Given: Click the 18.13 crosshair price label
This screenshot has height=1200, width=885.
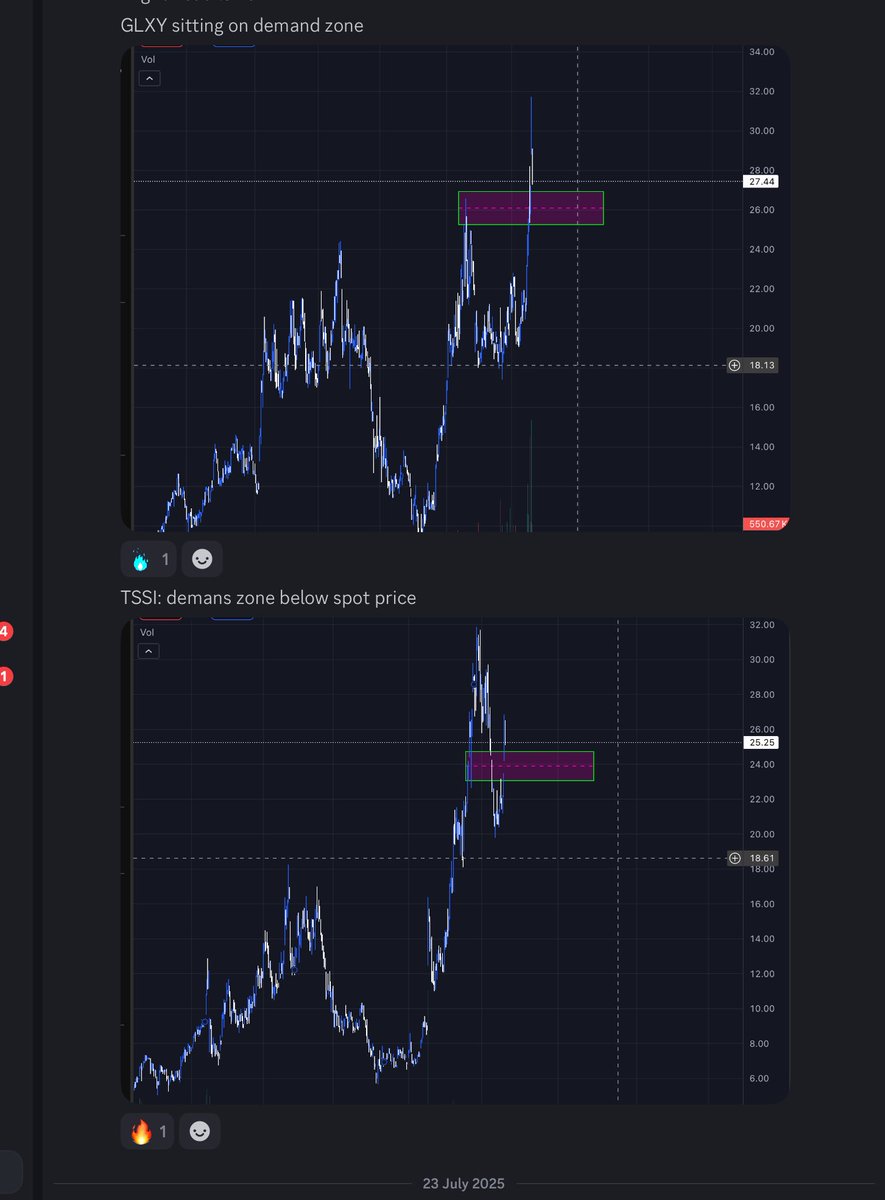Looking at the screenshot, I should point(763,366).
